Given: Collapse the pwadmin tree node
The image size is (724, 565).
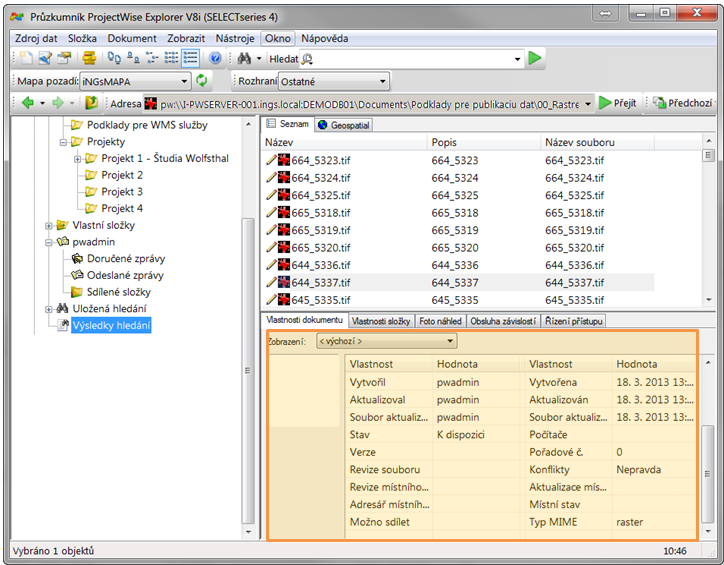Looking at the screenshot, I should coord(49,242).
